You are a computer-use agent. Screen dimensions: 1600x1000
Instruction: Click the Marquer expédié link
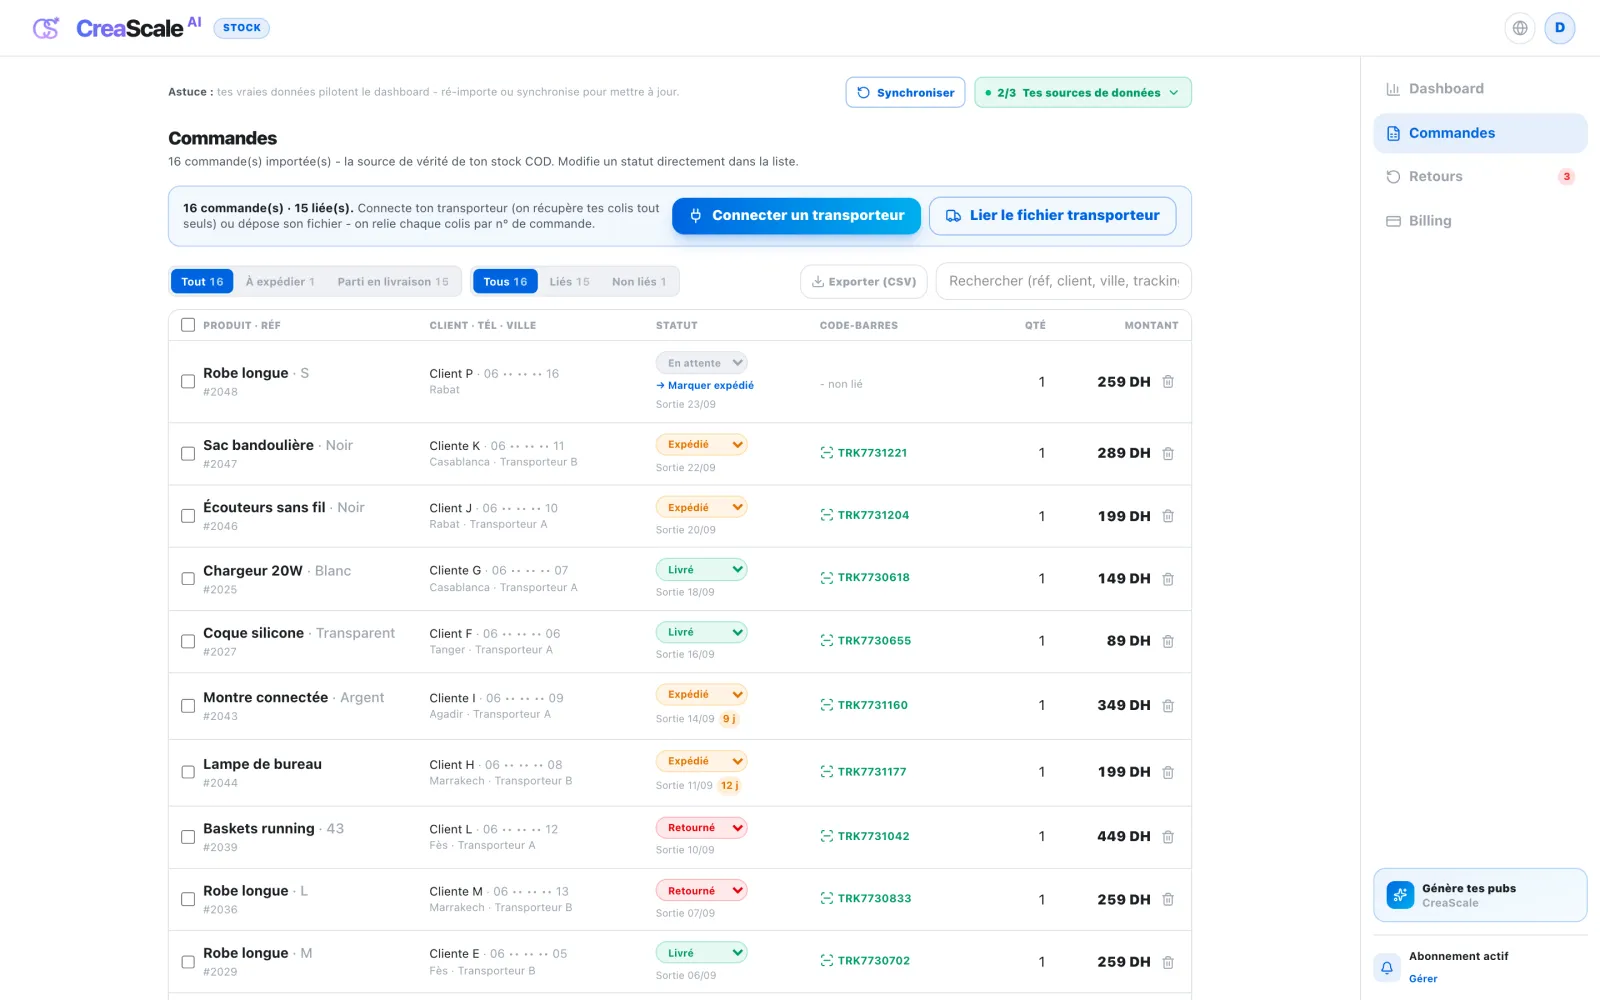click(705, 385)
